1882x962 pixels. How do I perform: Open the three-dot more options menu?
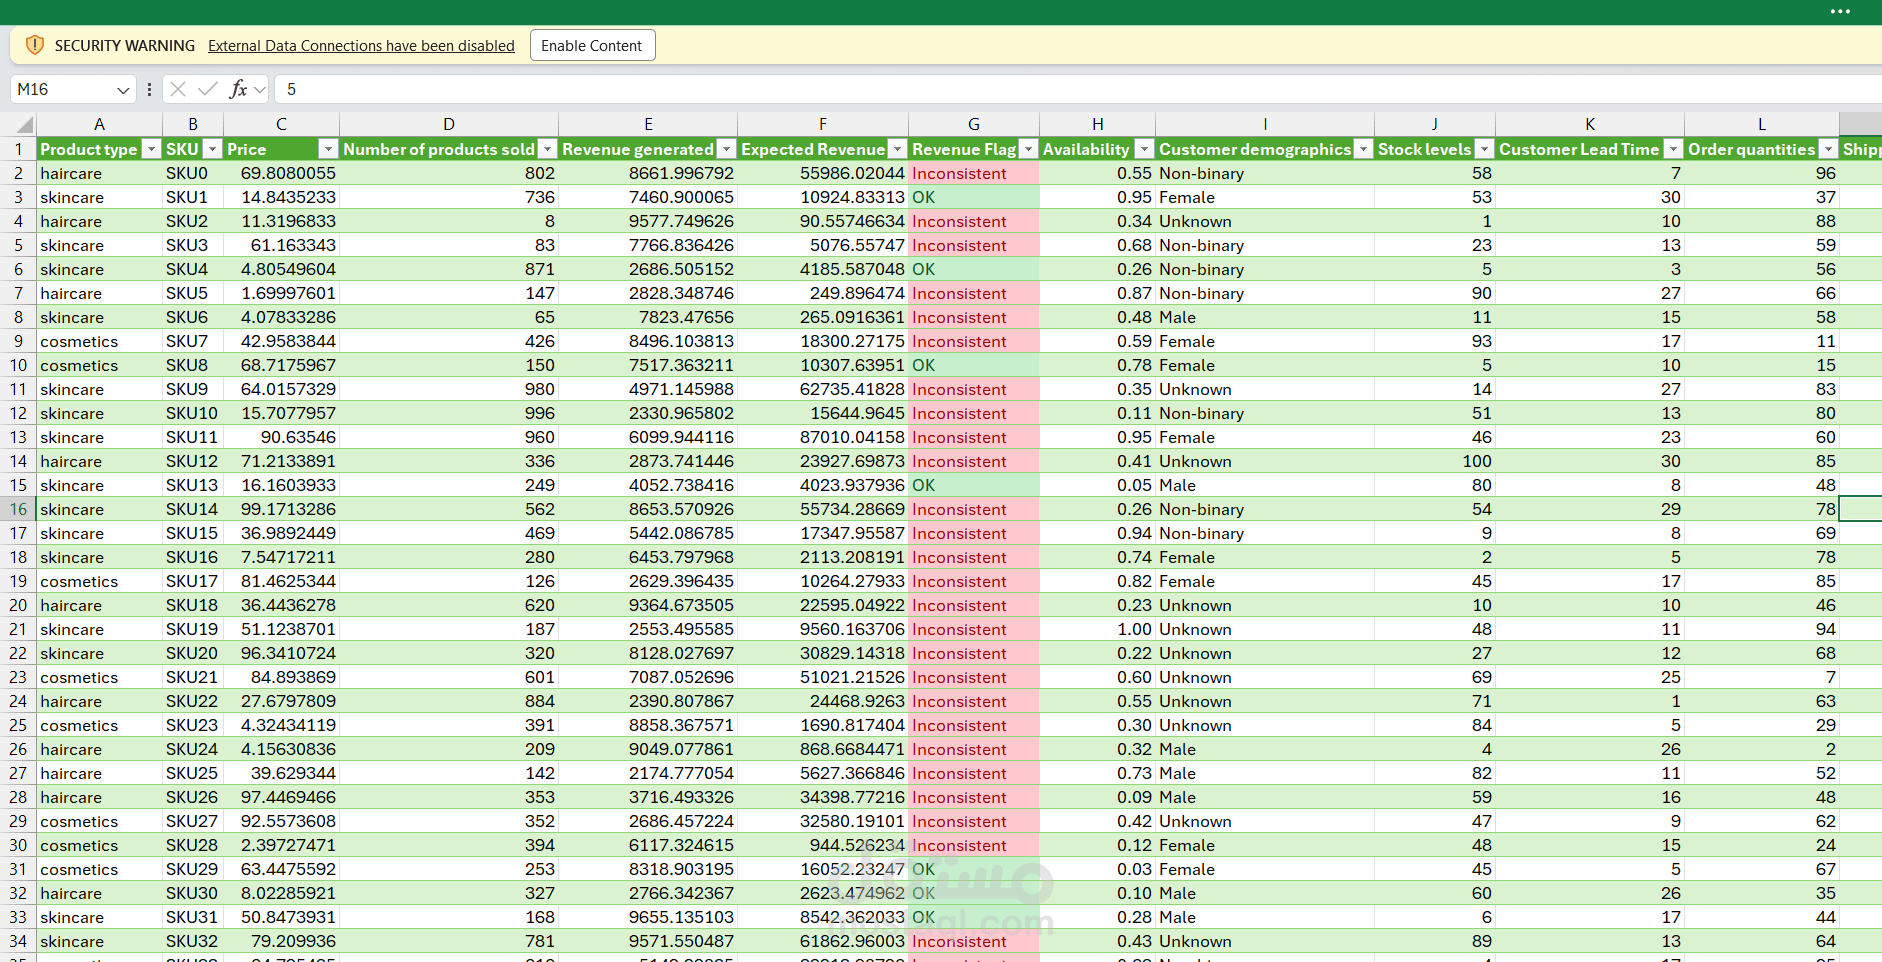click(1840, 12)
